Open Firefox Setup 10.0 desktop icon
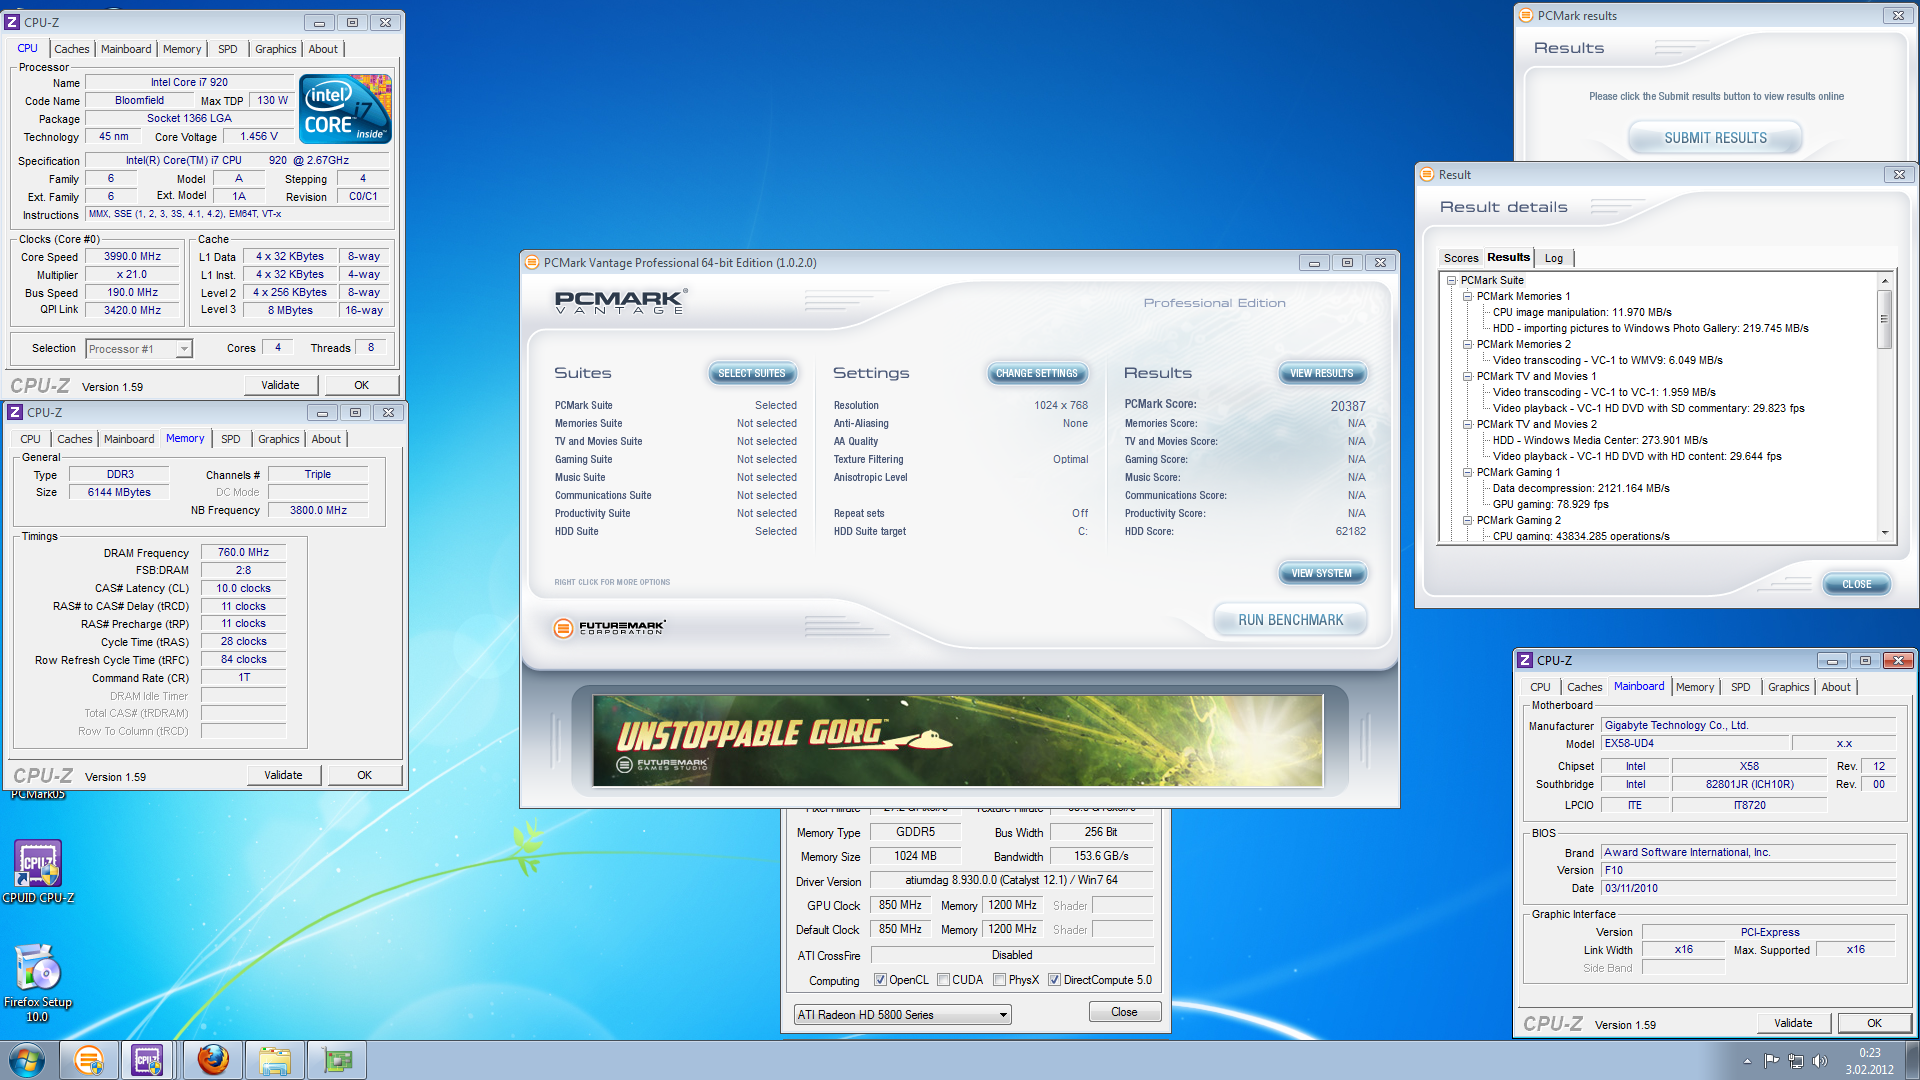Image resolution: width=1920 pixels, height=1080 pixels. coord(38,983)
